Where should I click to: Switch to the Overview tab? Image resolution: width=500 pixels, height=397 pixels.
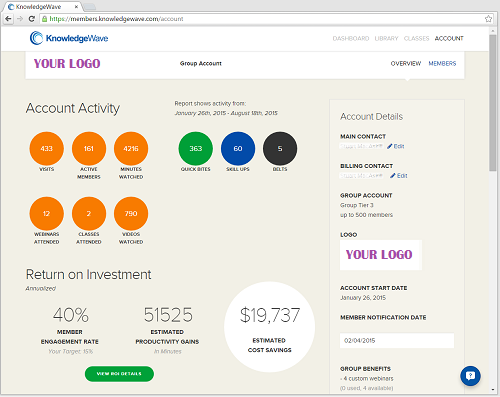[406, 63]
